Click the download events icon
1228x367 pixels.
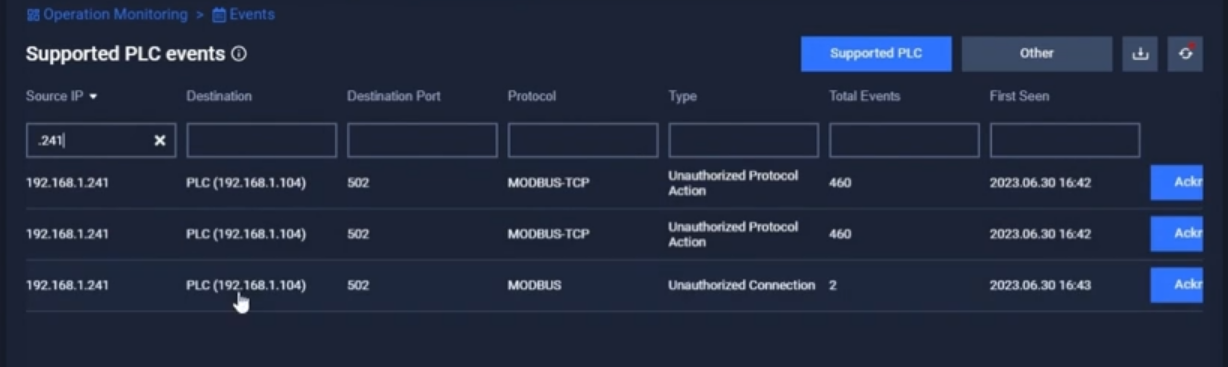tap(1139, 54)
